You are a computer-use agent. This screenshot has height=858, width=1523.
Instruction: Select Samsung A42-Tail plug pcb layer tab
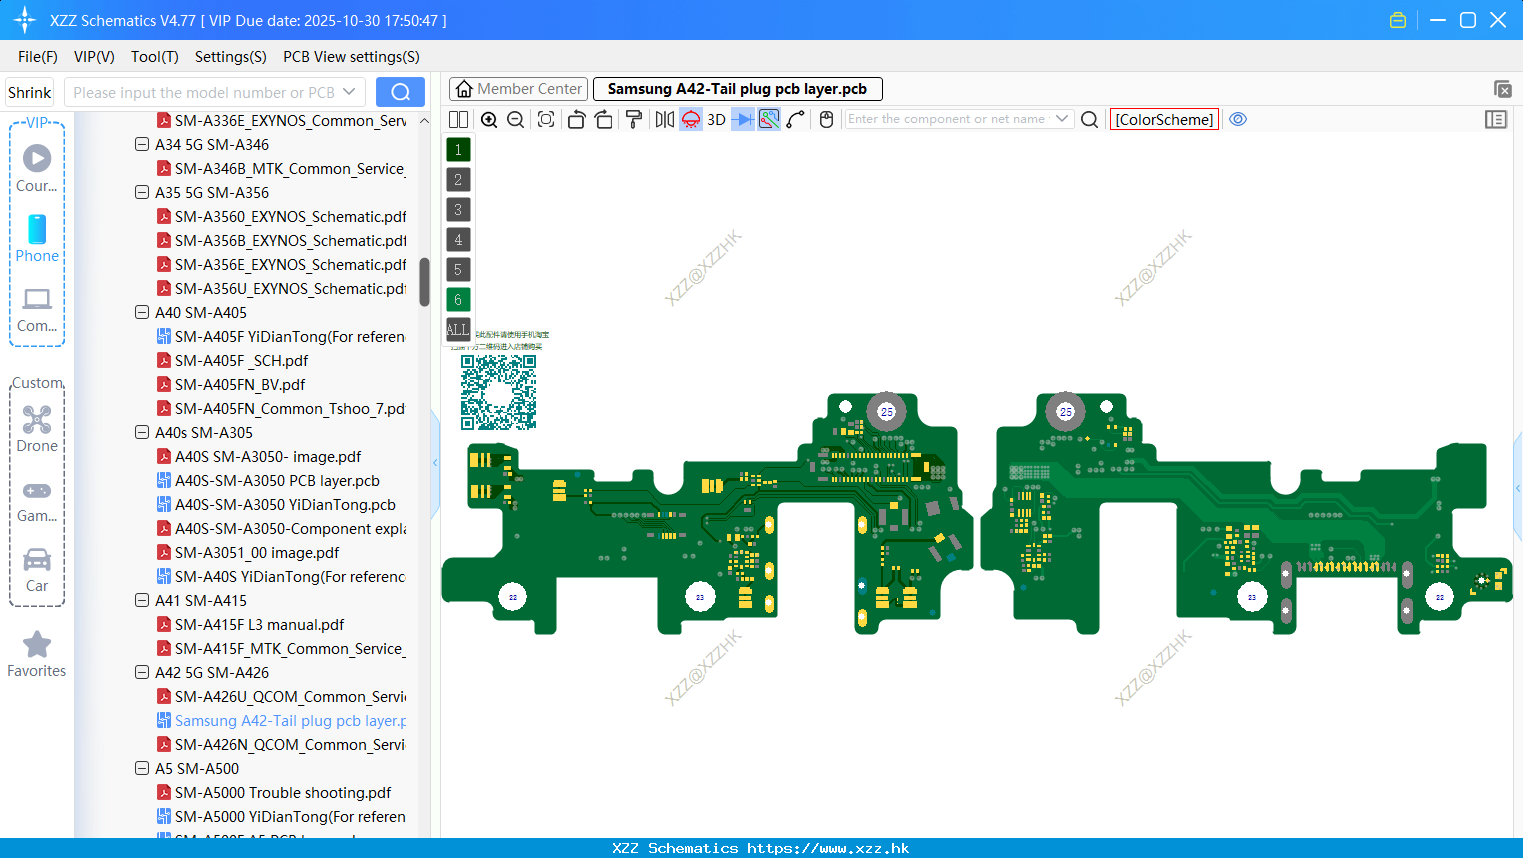click(737, 89)
